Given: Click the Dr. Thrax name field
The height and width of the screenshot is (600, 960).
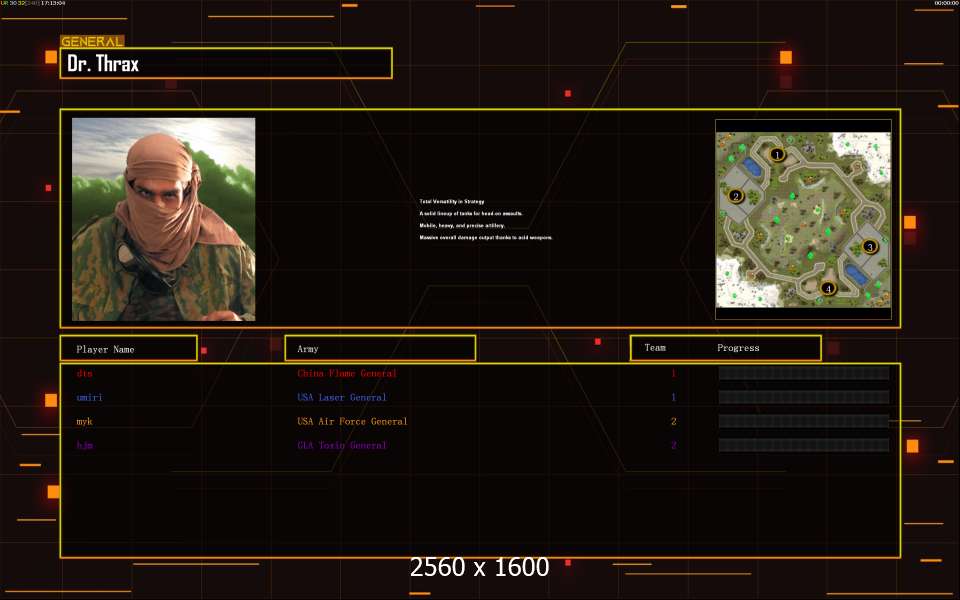Looking at the screenshot, I should pyautogui.click(x=226, y=64).
